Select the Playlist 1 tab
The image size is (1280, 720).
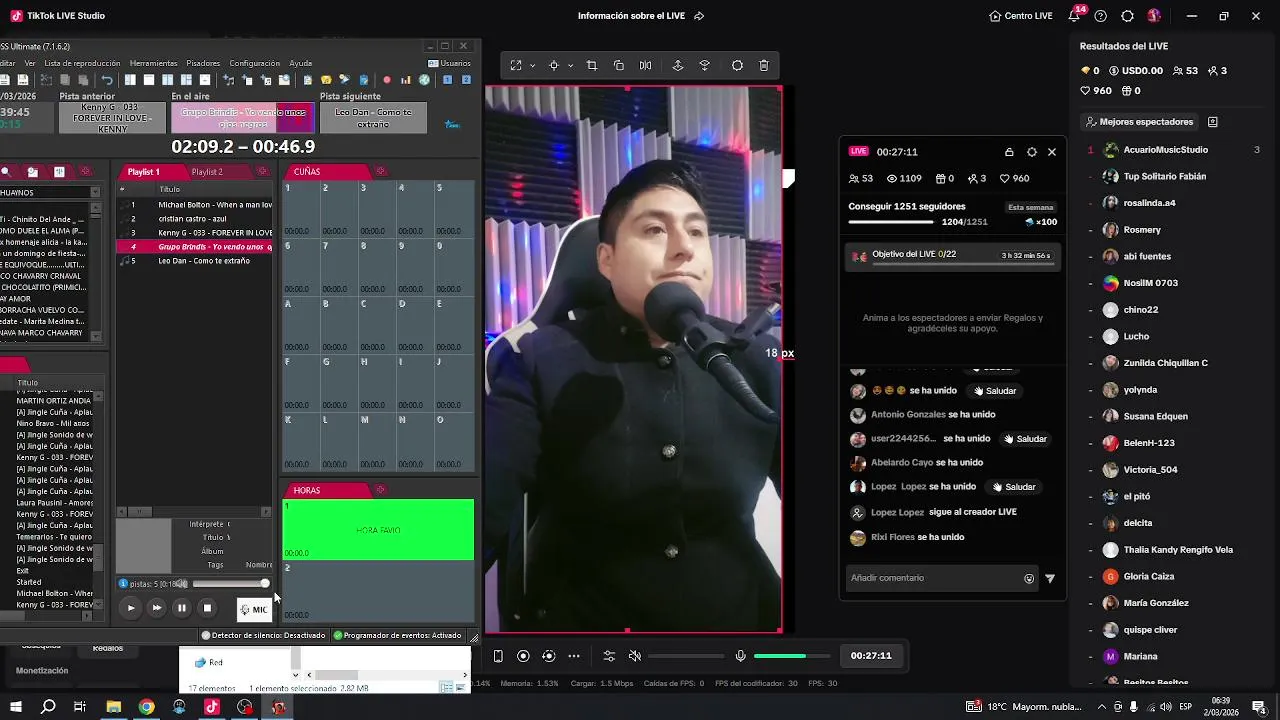pos(143,172)
